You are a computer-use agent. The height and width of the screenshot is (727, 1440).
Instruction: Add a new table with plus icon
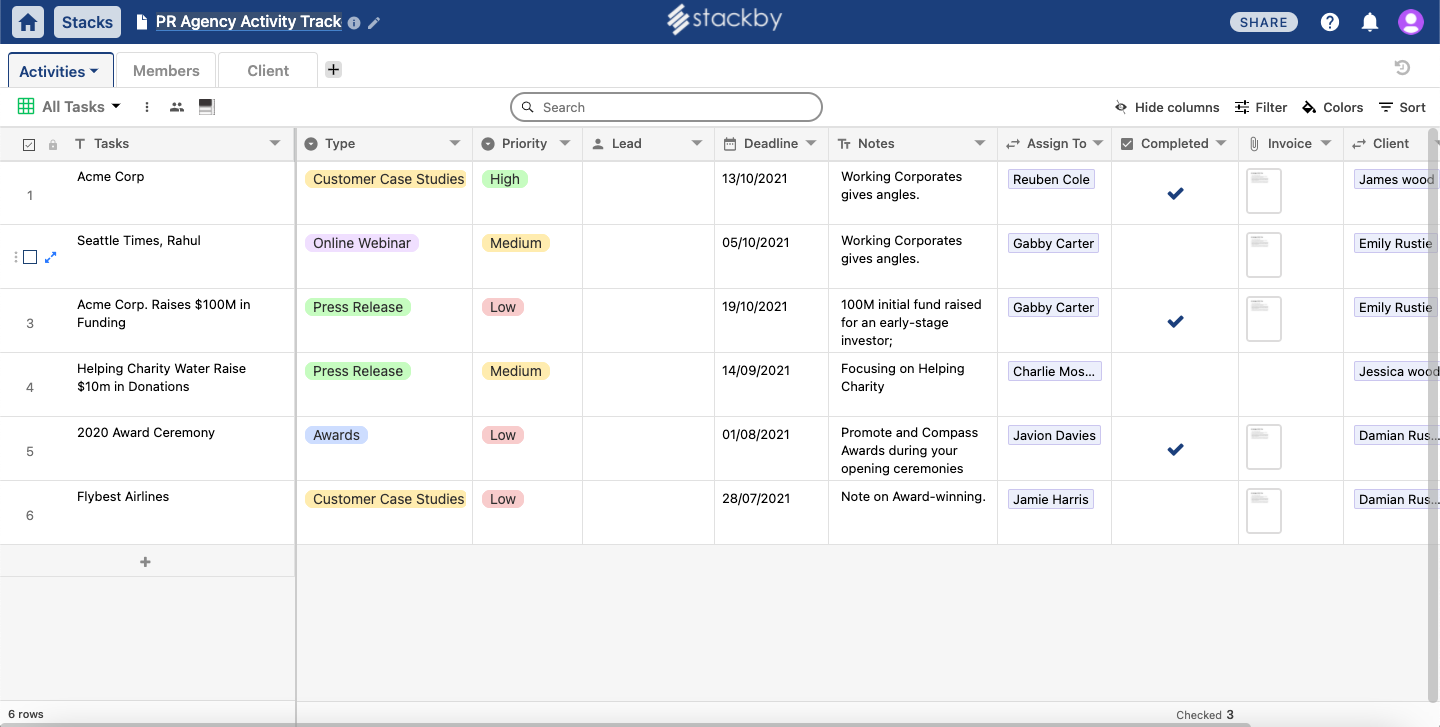(334, 70)
